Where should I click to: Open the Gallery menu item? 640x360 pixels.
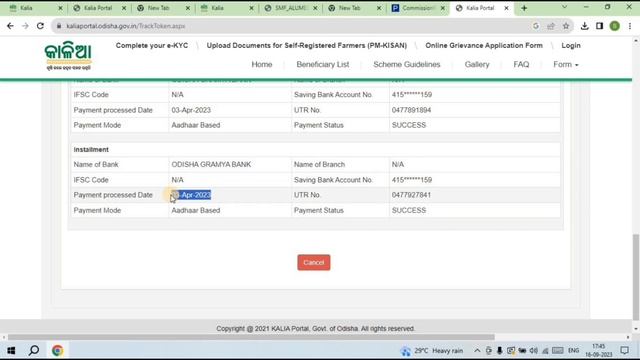click(x=477, y=64)
